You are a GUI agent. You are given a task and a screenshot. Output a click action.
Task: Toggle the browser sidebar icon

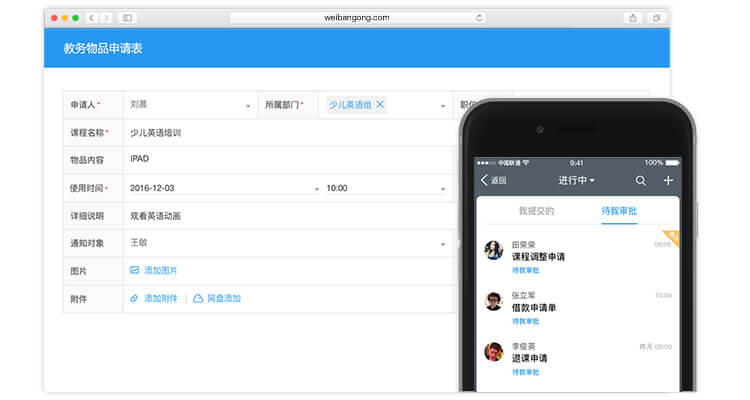[127, 18]
